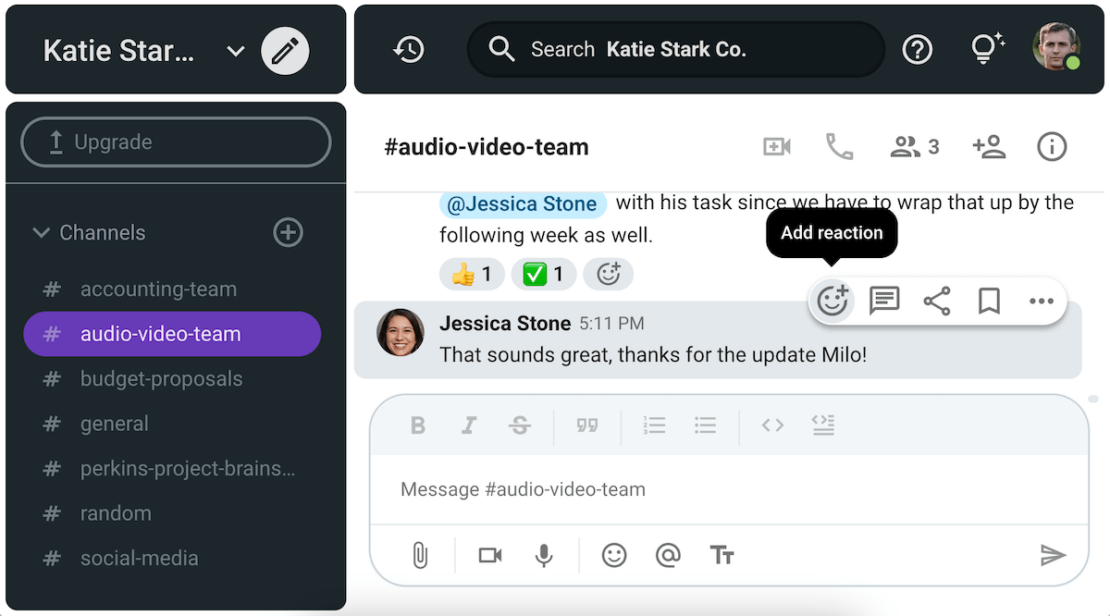The width and height of the screenshot is (1110, 616).
Task: Toggle the thumbs up reaction
Action: [x=473, y=274]
